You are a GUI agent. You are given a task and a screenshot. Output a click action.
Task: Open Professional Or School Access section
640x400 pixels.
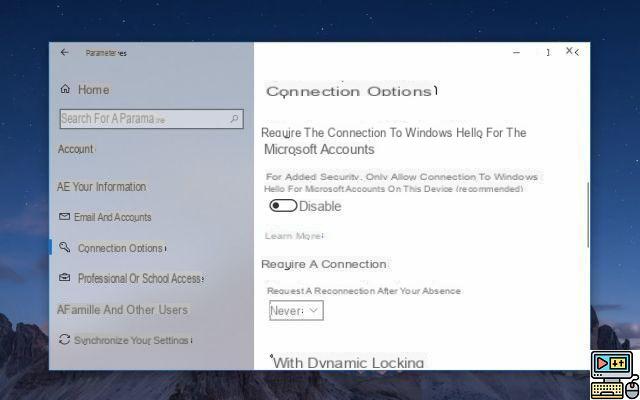coord(141,278)
